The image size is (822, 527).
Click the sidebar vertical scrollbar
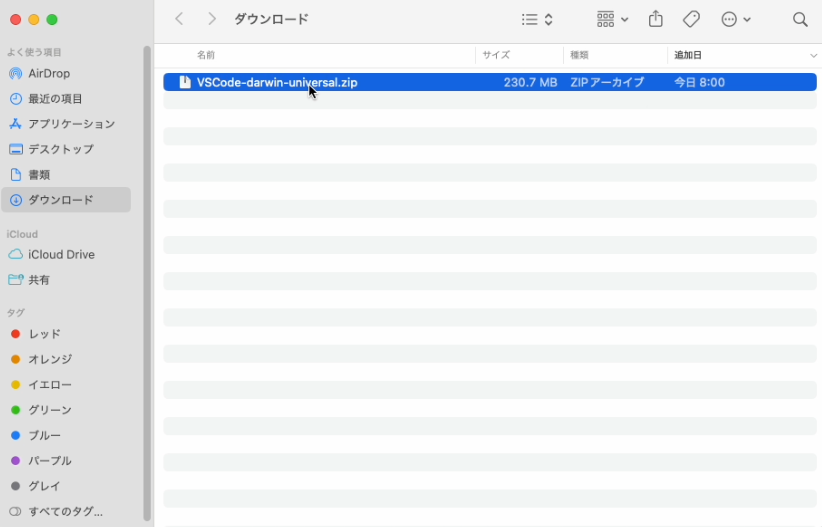click(x=147, y=283)
